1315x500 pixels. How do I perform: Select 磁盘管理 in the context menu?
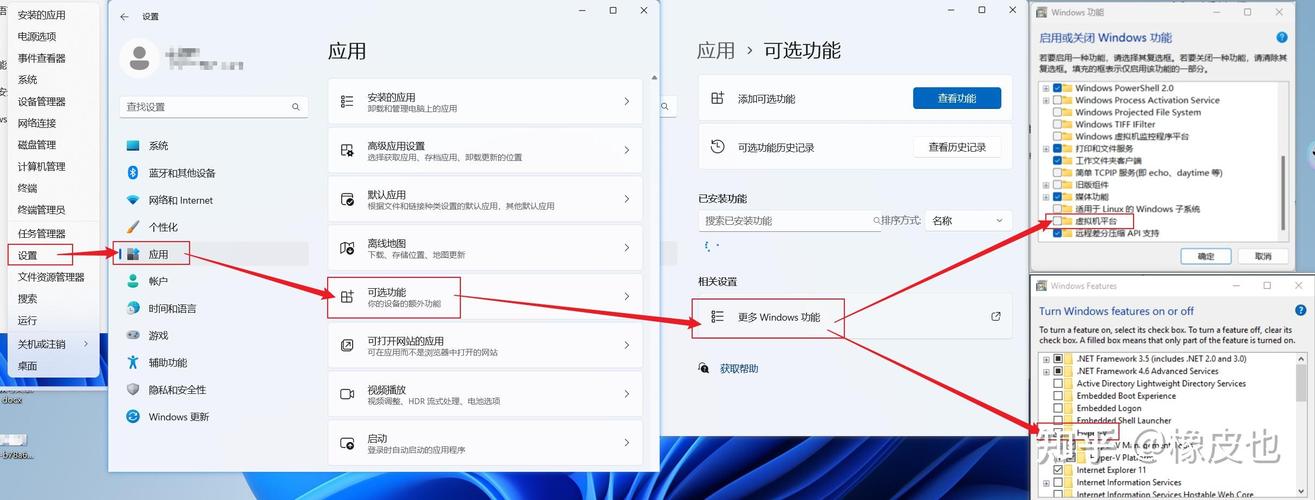(52, 145)
